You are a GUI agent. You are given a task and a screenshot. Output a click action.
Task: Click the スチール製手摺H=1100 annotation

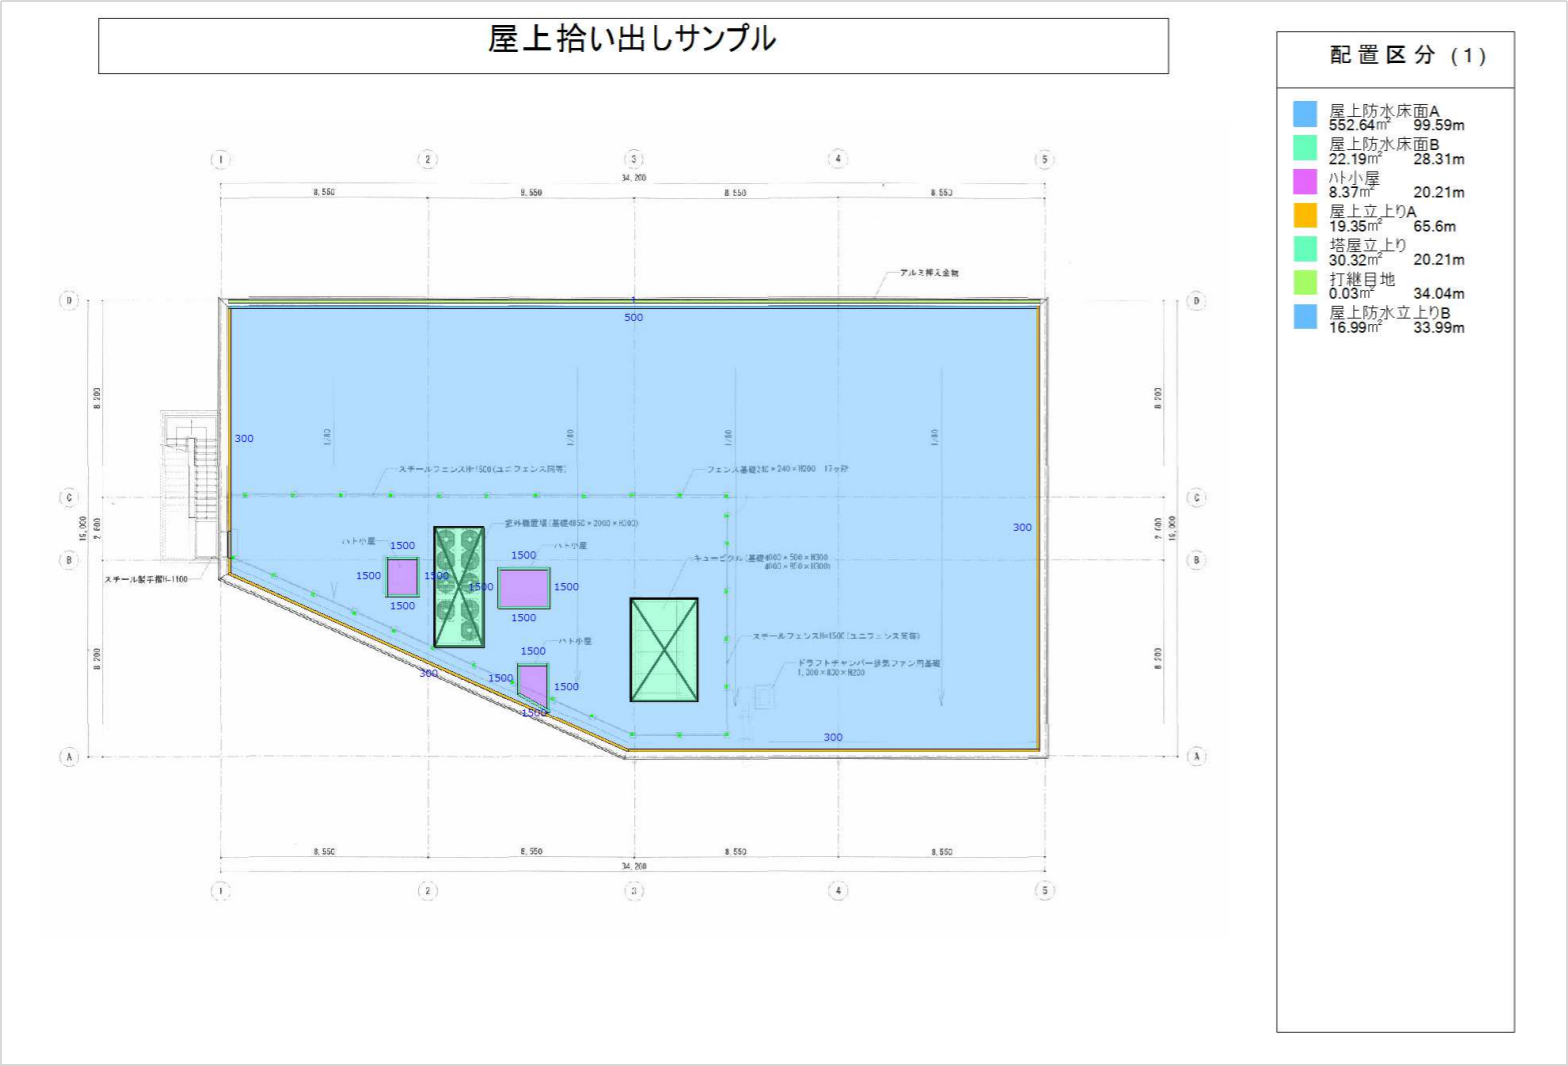pos(146,579)
